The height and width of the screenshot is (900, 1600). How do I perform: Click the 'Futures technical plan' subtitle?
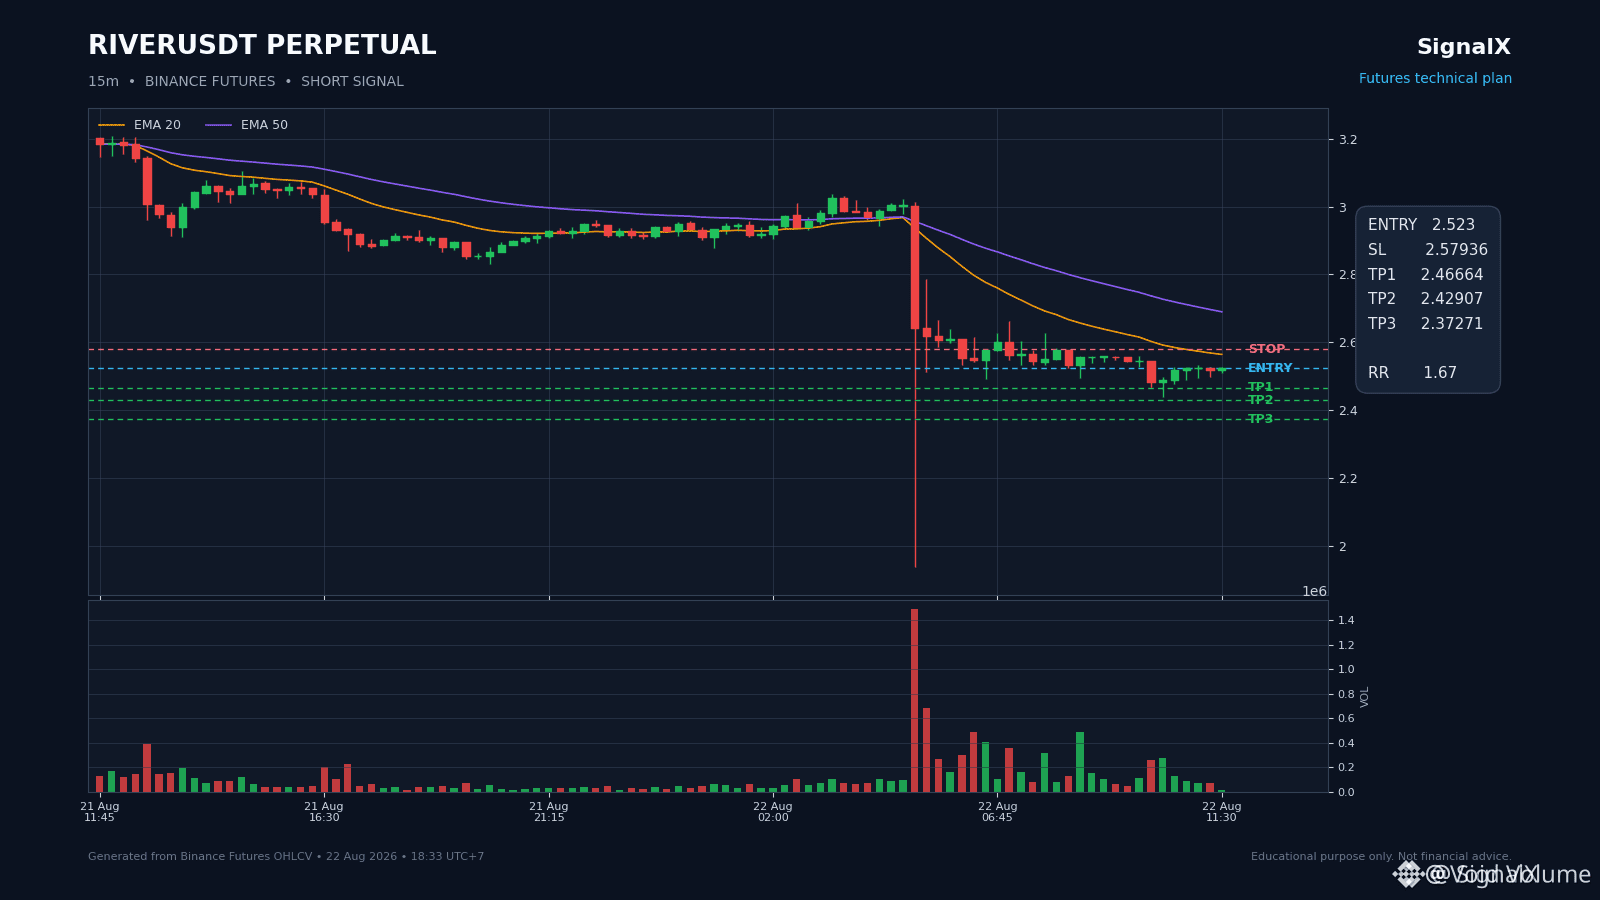1435,79
